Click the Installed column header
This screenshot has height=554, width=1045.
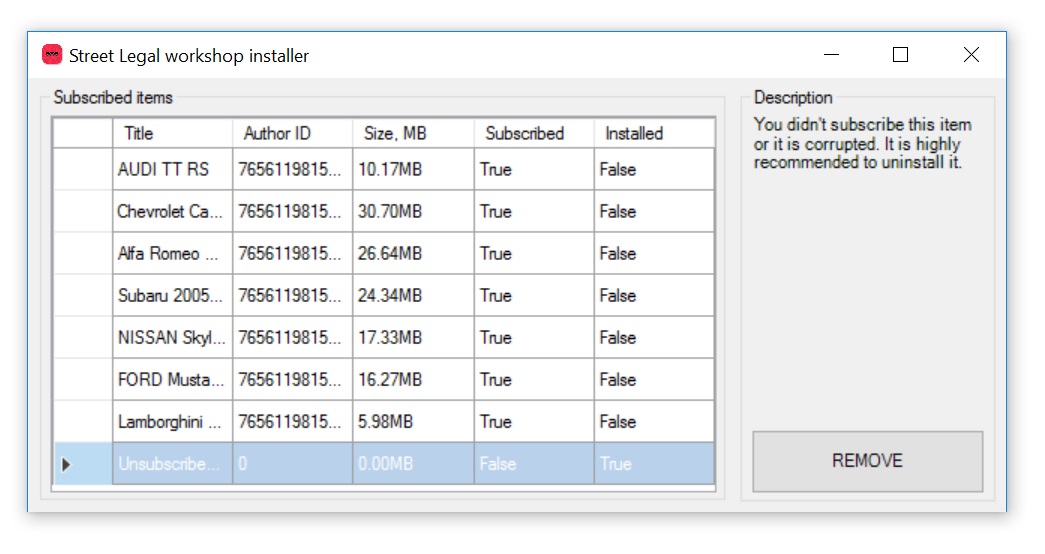[654, 133]
